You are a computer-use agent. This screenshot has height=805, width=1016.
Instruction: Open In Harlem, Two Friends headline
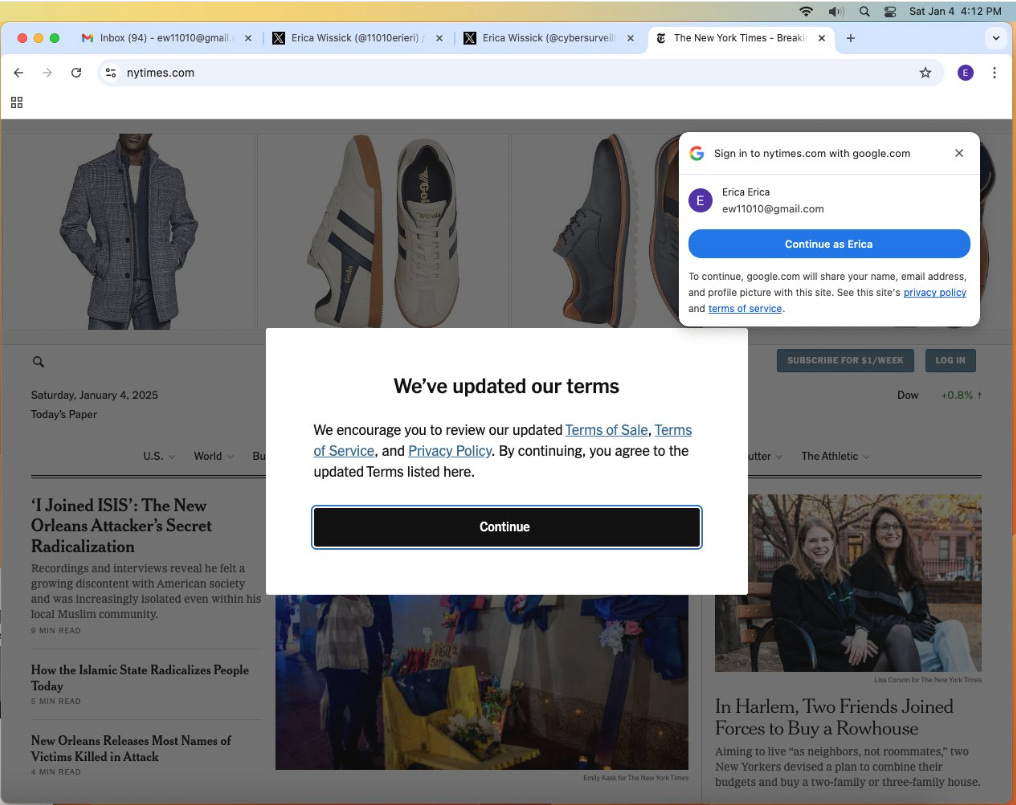[x=834, y=717]
